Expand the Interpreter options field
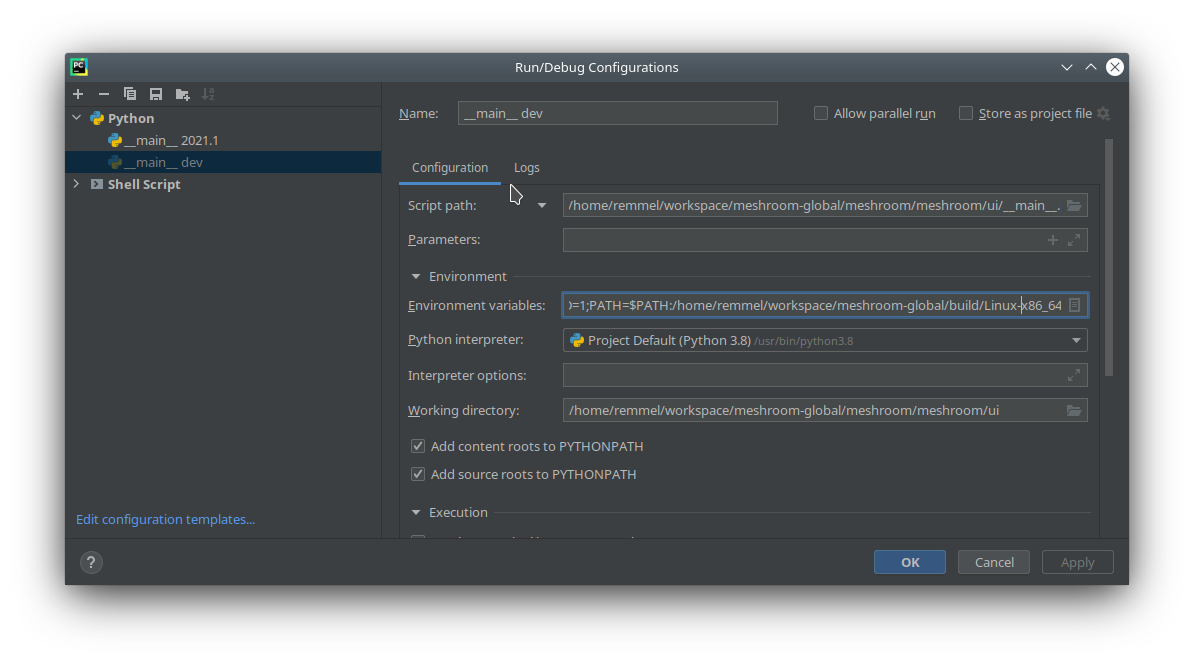 coord(1074,375)
